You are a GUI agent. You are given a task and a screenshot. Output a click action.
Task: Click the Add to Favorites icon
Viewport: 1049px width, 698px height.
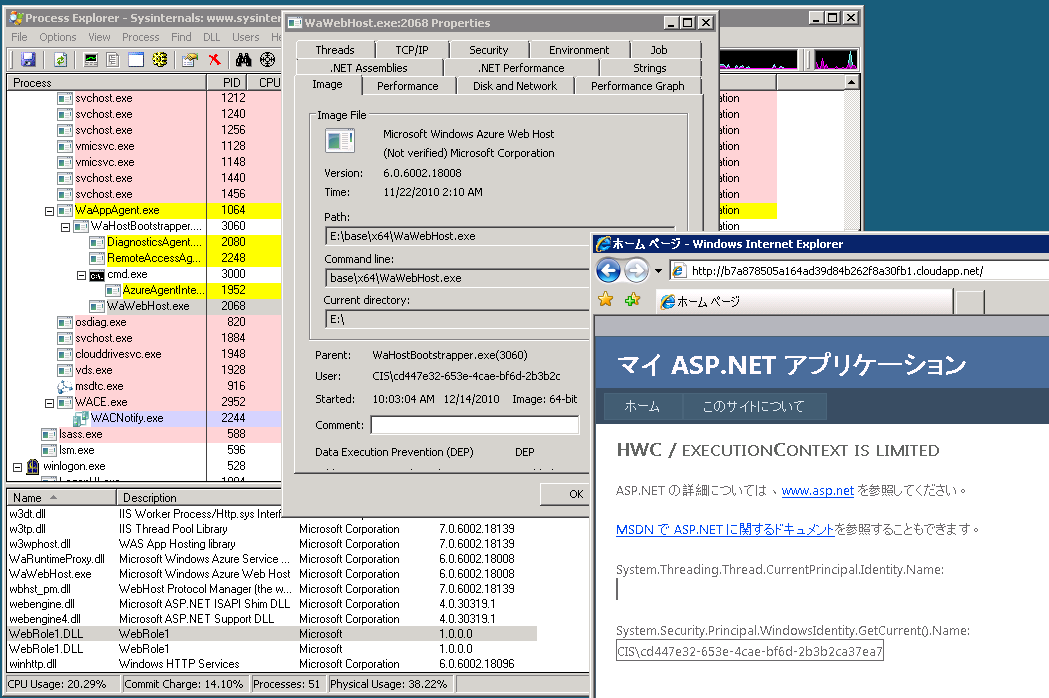tap(631, 300)
